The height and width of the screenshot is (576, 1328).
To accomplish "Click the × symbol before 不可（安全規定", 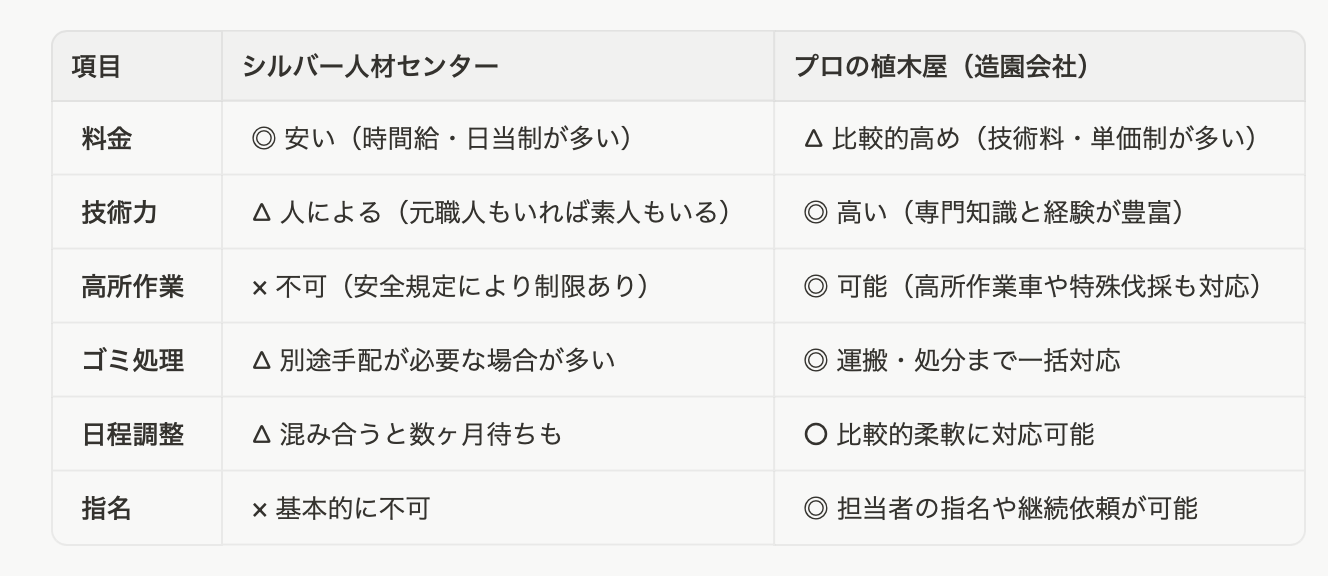I will click(260, 287).
